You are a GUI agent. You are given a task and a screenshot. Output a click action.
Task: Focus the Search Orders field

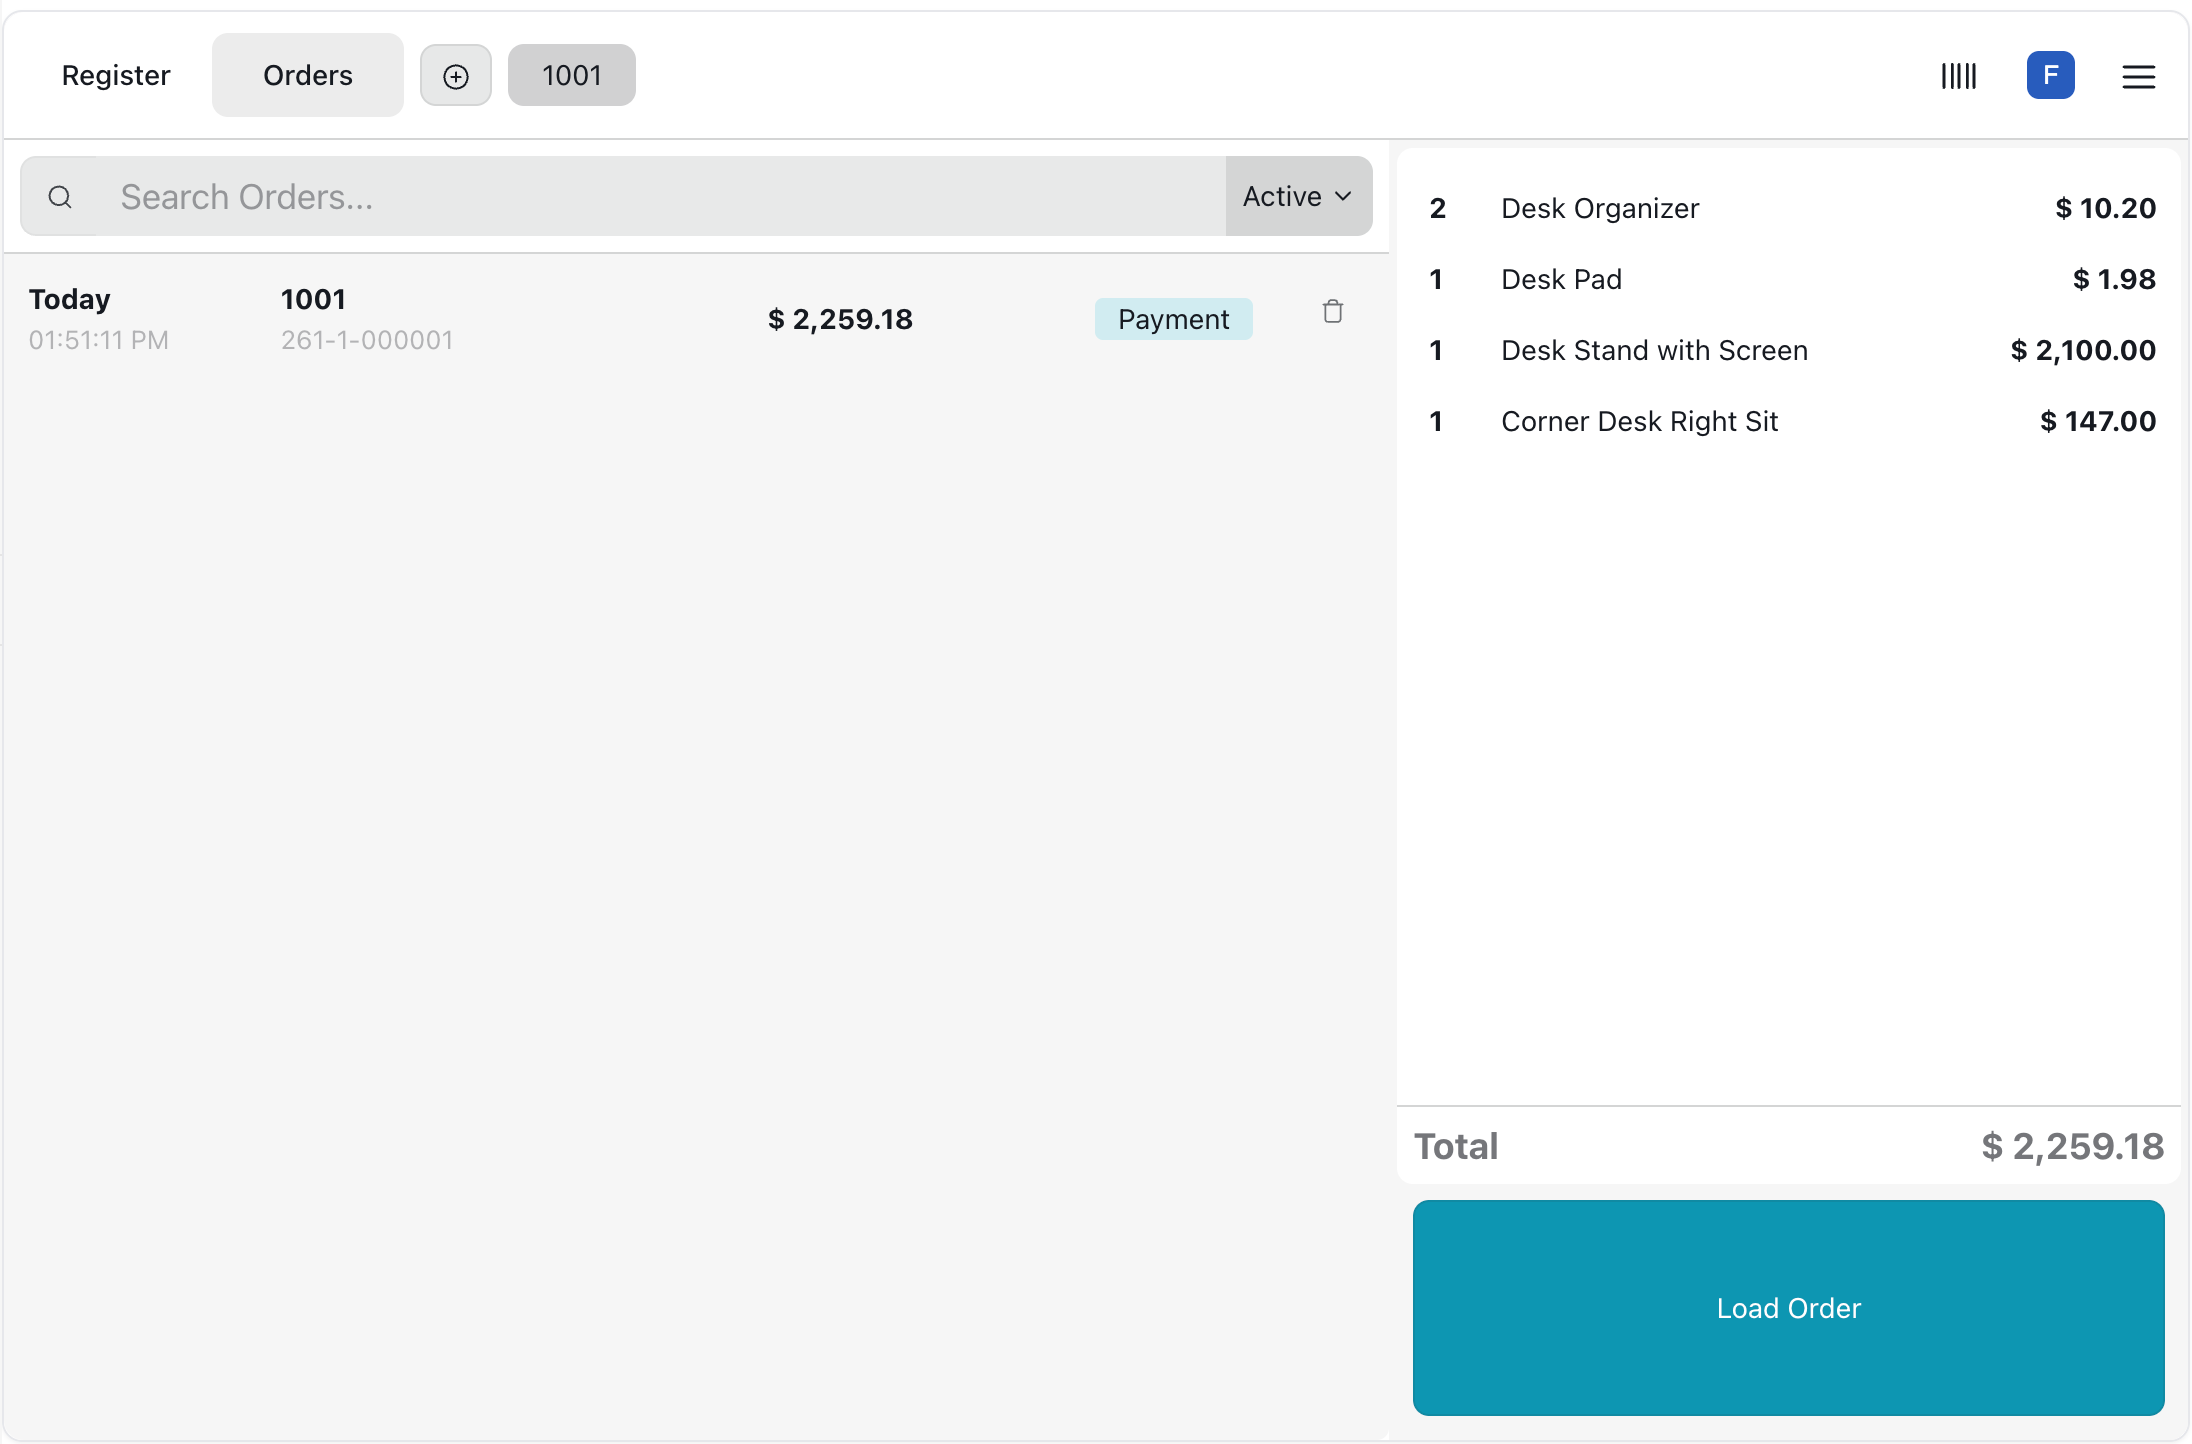point(660,197)
